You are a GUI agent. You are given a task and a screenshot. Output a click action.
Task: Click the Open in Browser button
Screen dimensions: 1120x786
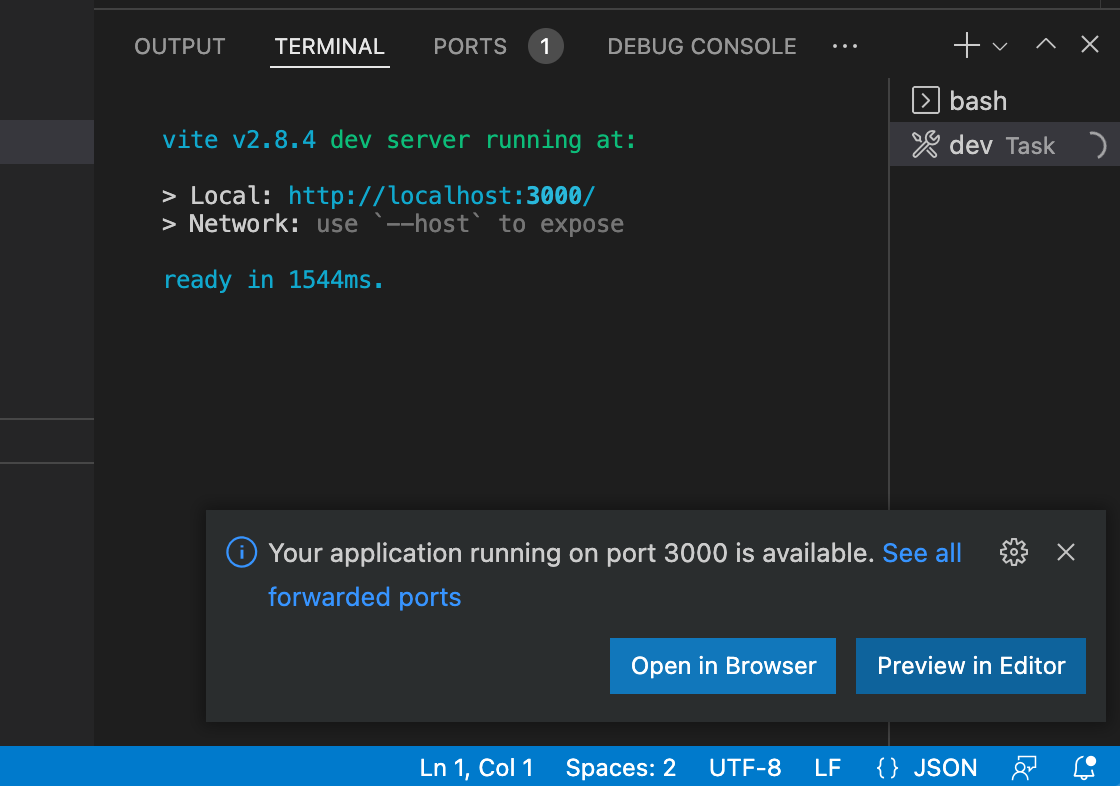pyautogui.click(x=723, y=666)
